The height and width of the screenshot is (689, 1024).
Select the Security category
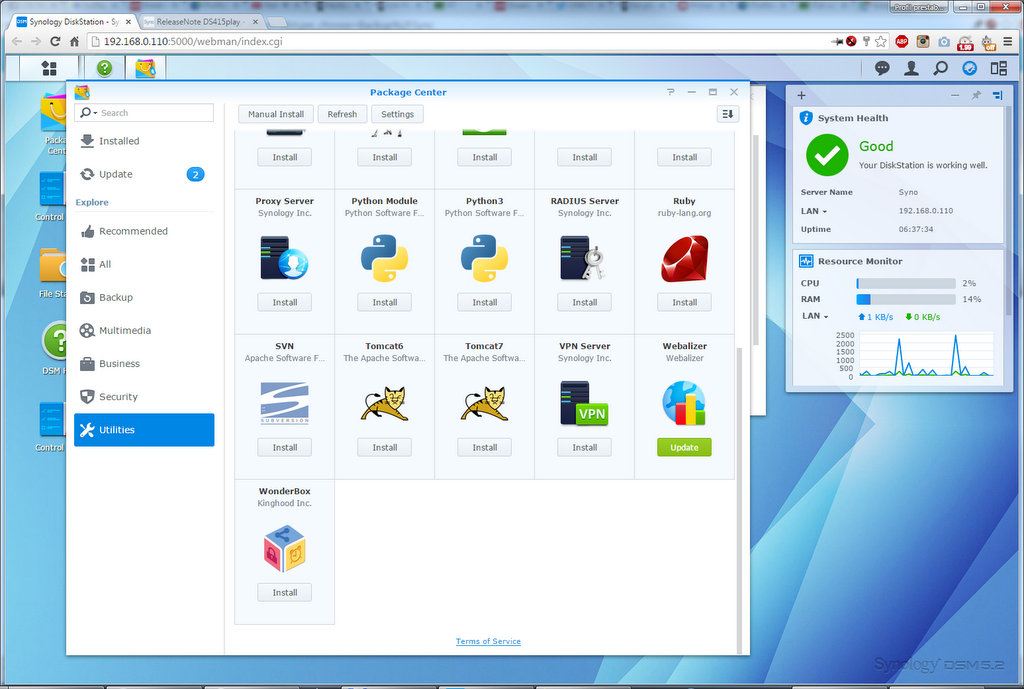[144, 396]
